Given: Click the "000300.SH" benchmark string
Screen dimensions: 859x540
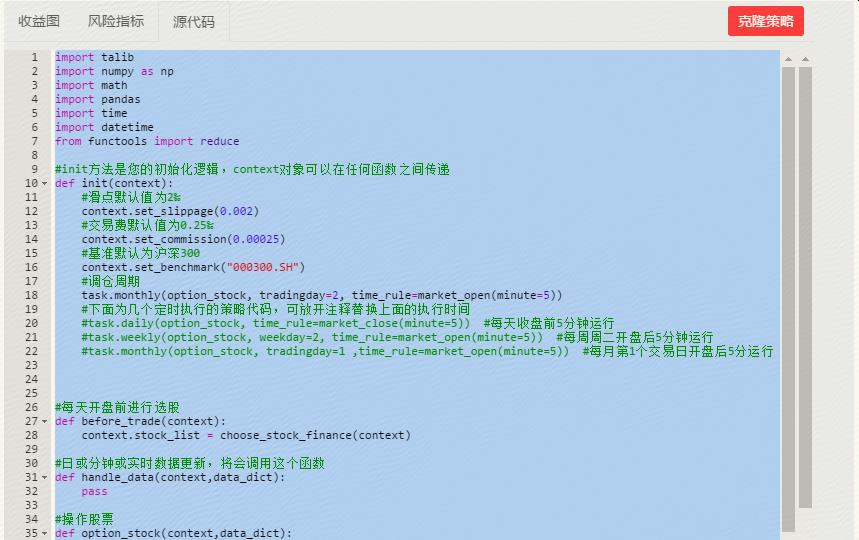Looking at the screenshot, I should (262, 267).
